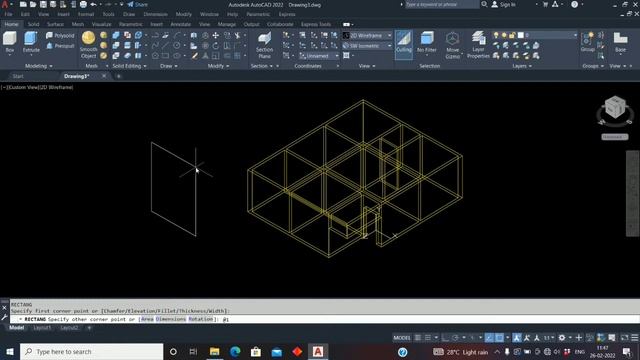The height and width of the screenshot is (360, 640).
Task: Select the Box solid tool
Action: pos(9,42)
